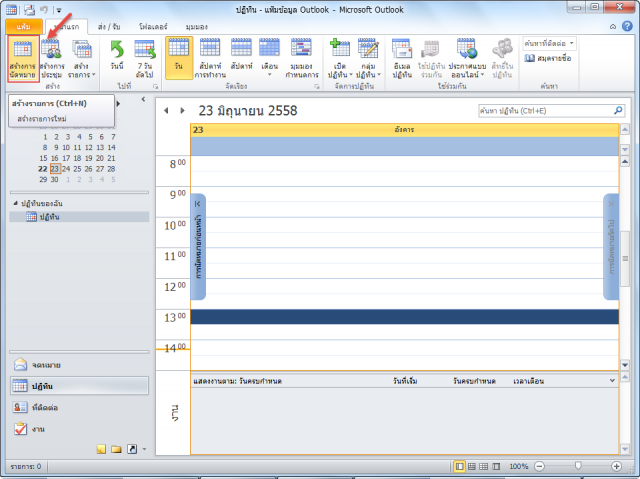The width and height of the screenshot is (640, 479).
Task: Switch to Work Week view
Action: [210, 58]
